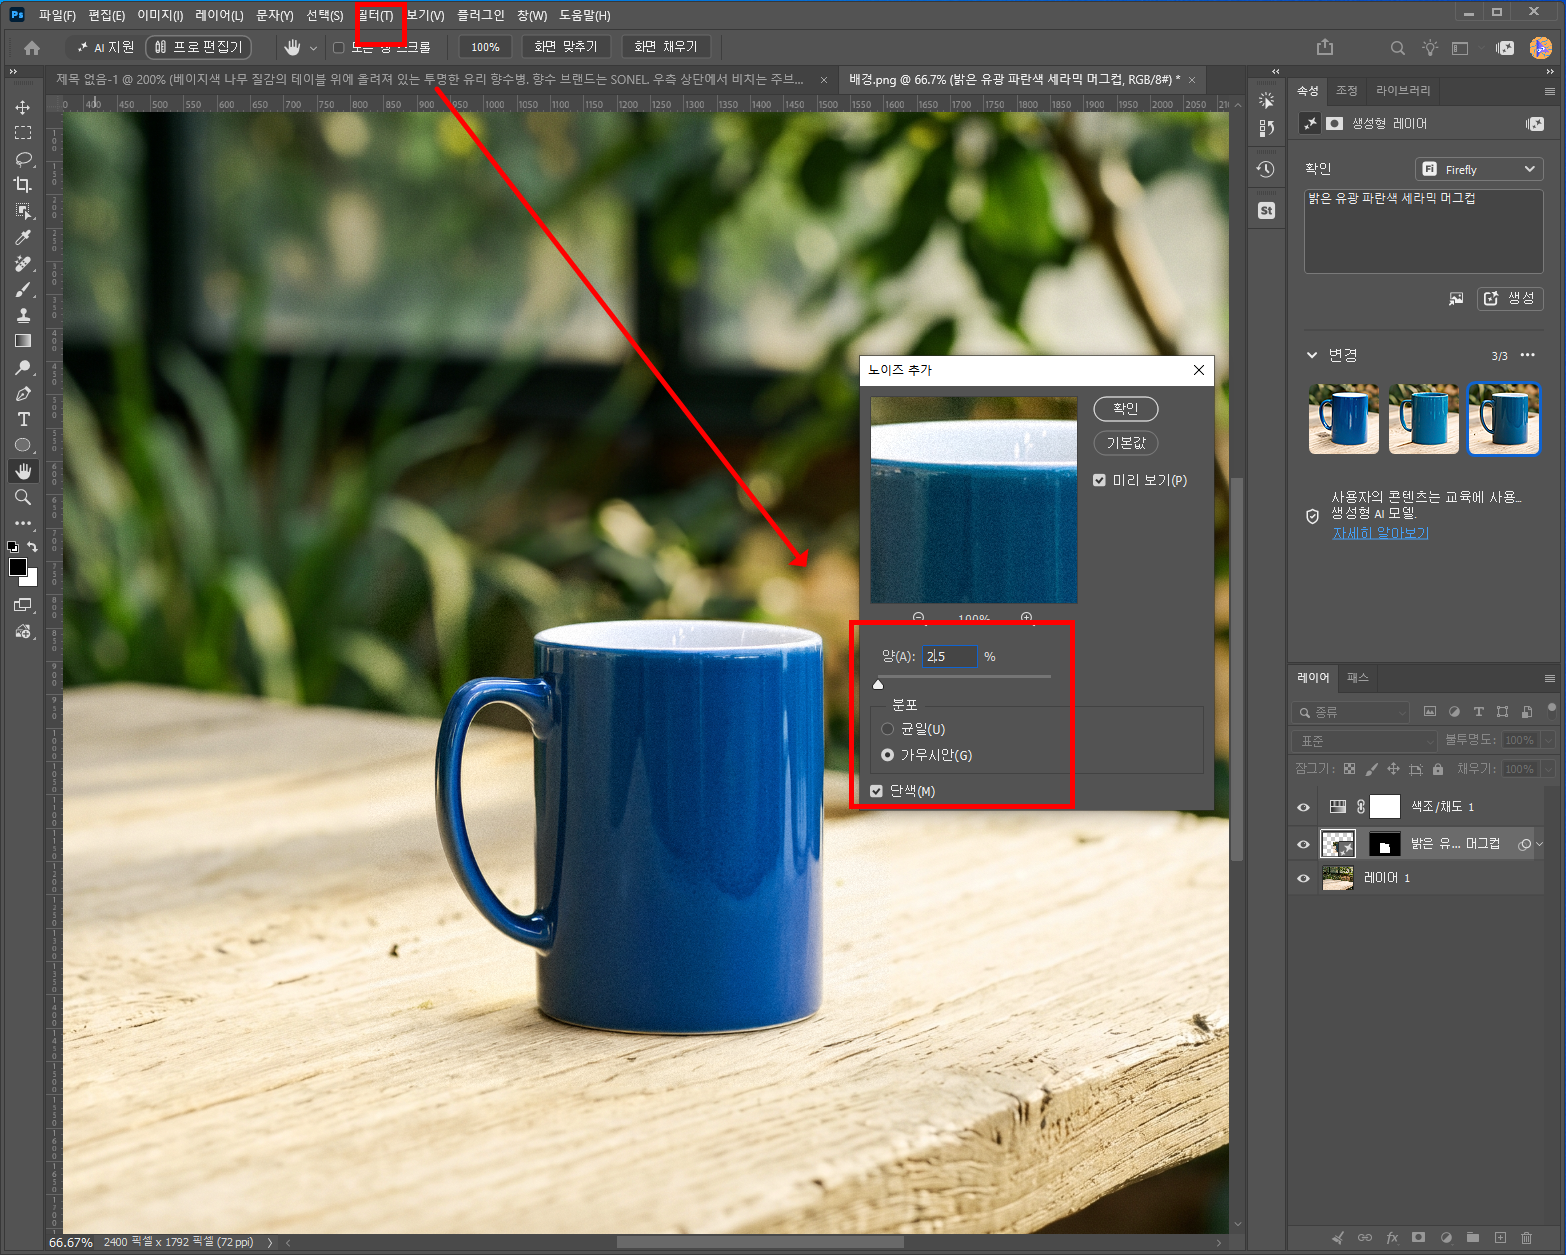Screen dimensions: 1566x1255
Task: Select the Brush tool
Action: click(x=23, y=290)
